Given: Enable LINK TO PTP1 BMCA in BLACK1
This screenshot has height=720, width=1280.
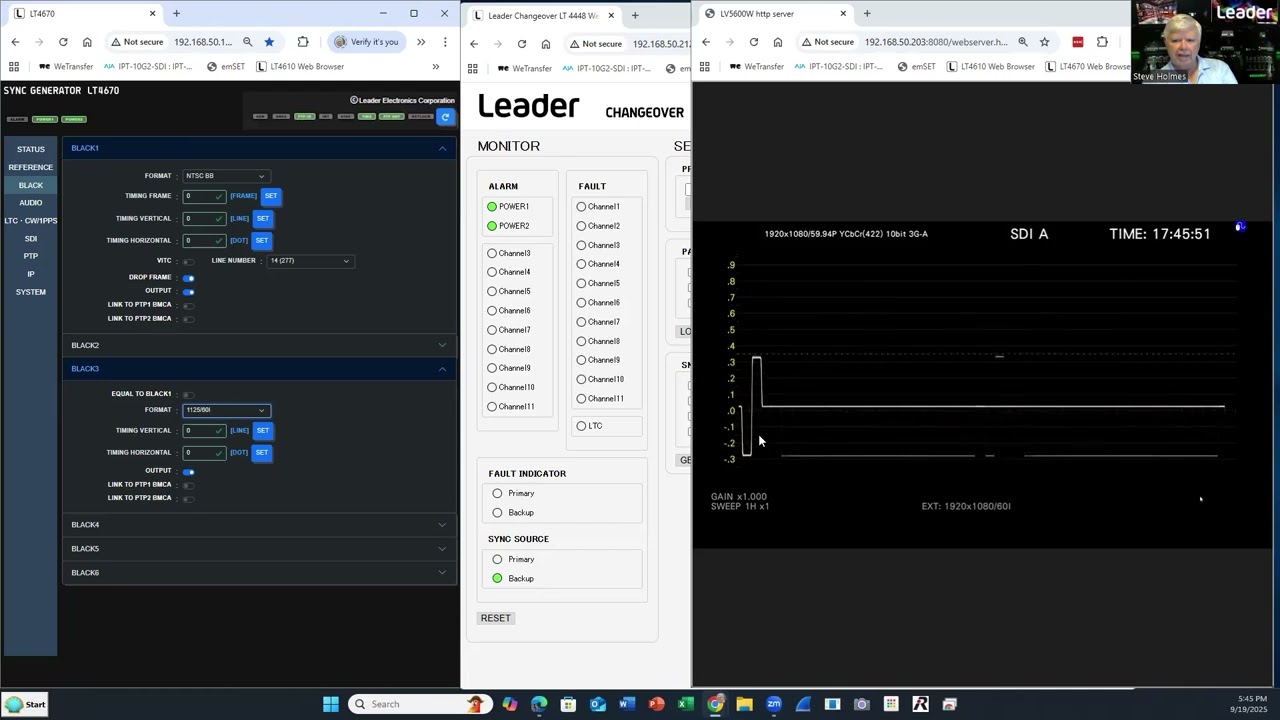Looking at the screenshot, I should (188, 305).
